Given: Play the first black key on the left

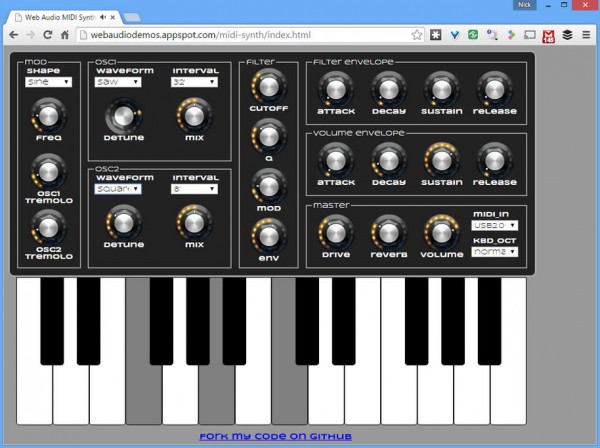Looking at the screenshot, I should tap(52, 321).
